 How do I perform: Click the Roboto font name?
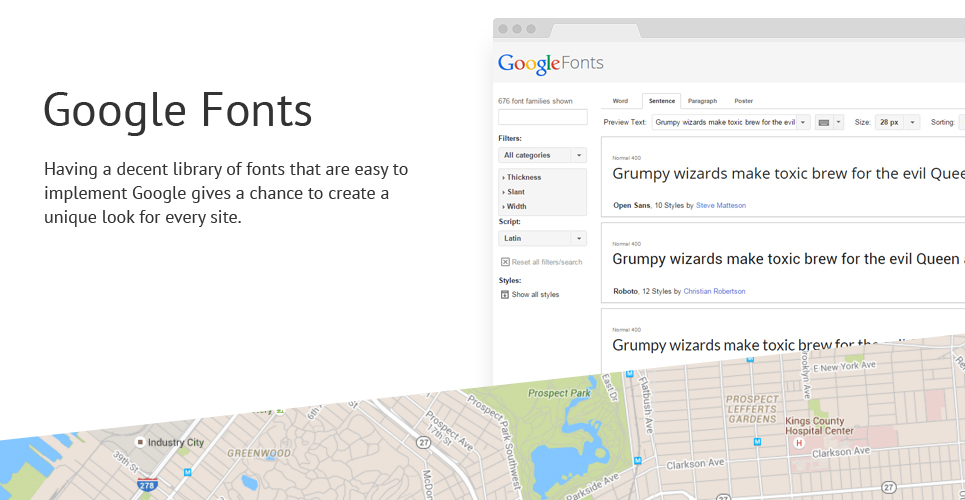point(625,291)
